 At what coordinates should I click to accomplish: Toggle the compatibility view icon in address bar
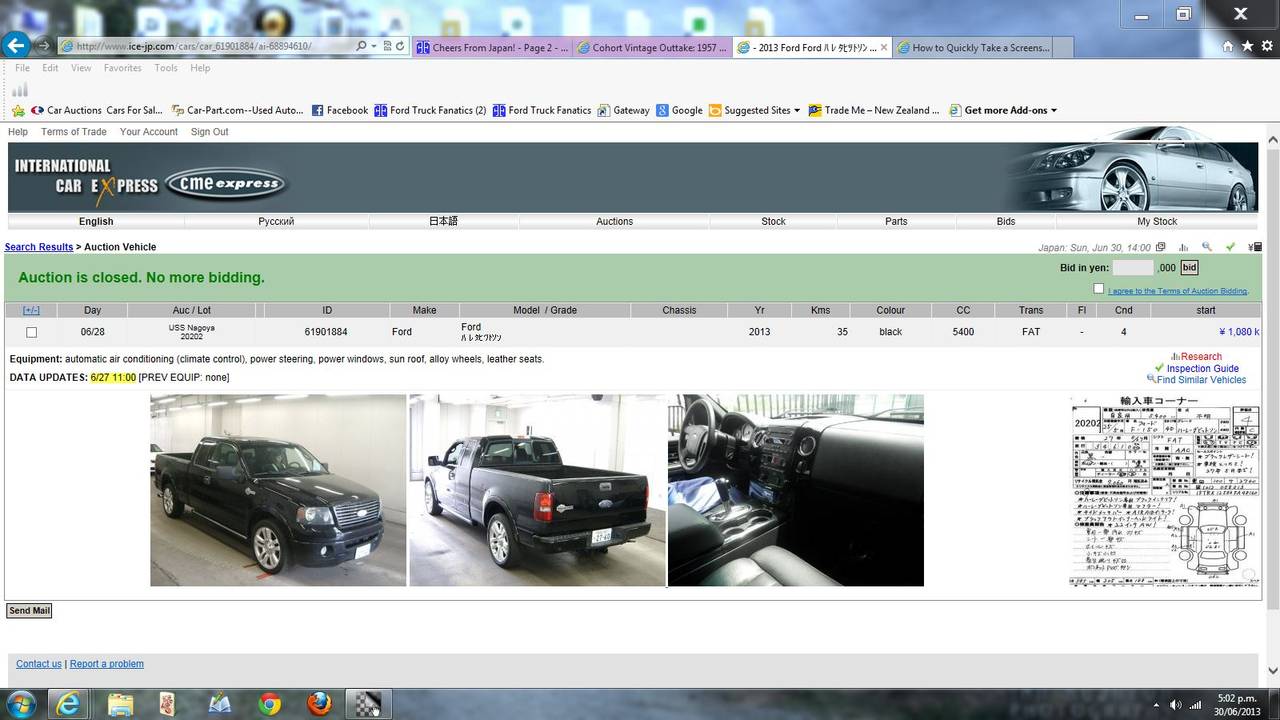click(387, 46)
